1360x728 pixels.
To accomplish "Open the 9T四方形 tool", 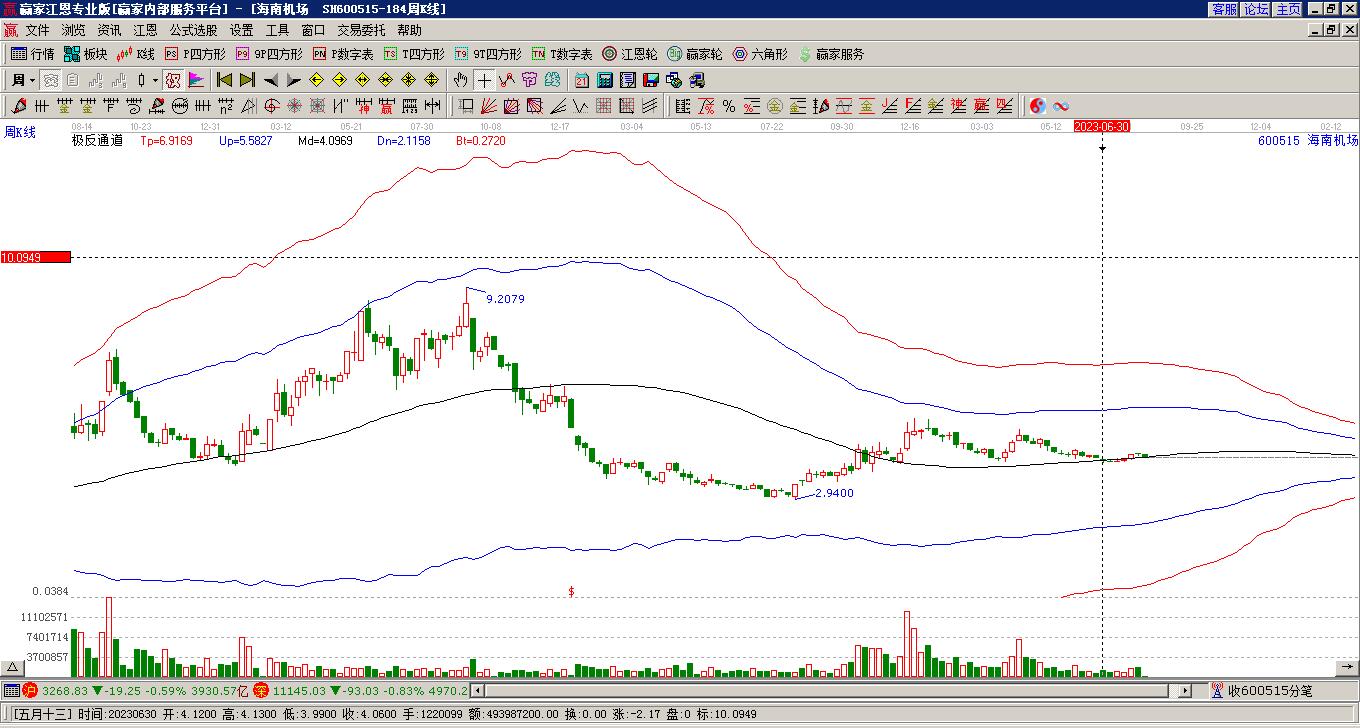I will click(x=488, y=54).
